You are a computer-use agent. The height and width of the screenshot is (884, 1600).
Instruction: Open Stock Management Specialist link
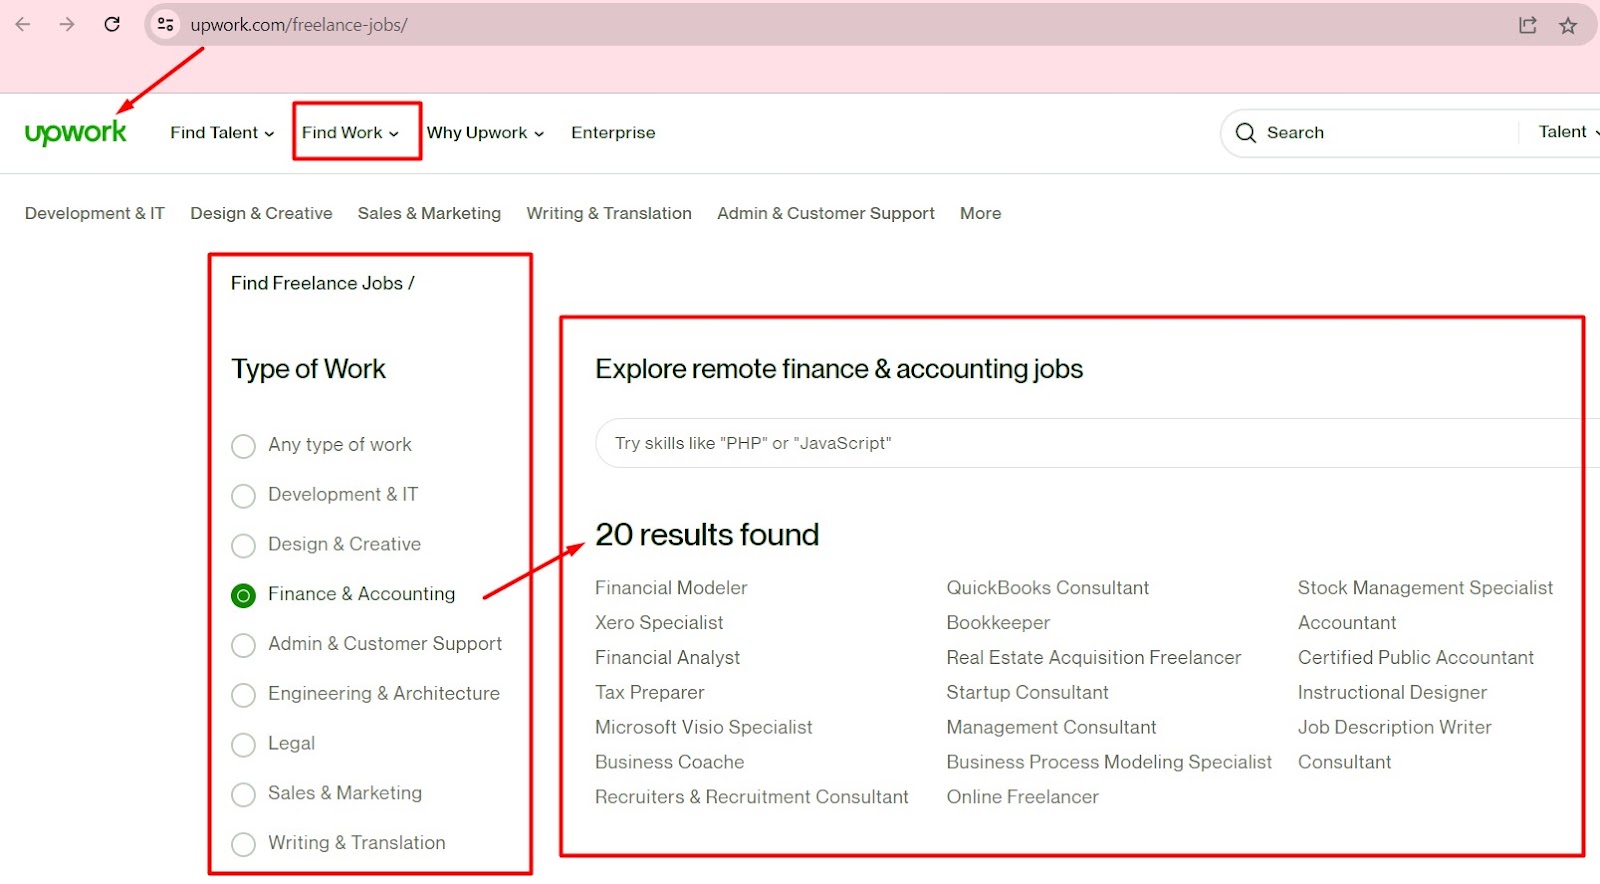(1425, 588)
